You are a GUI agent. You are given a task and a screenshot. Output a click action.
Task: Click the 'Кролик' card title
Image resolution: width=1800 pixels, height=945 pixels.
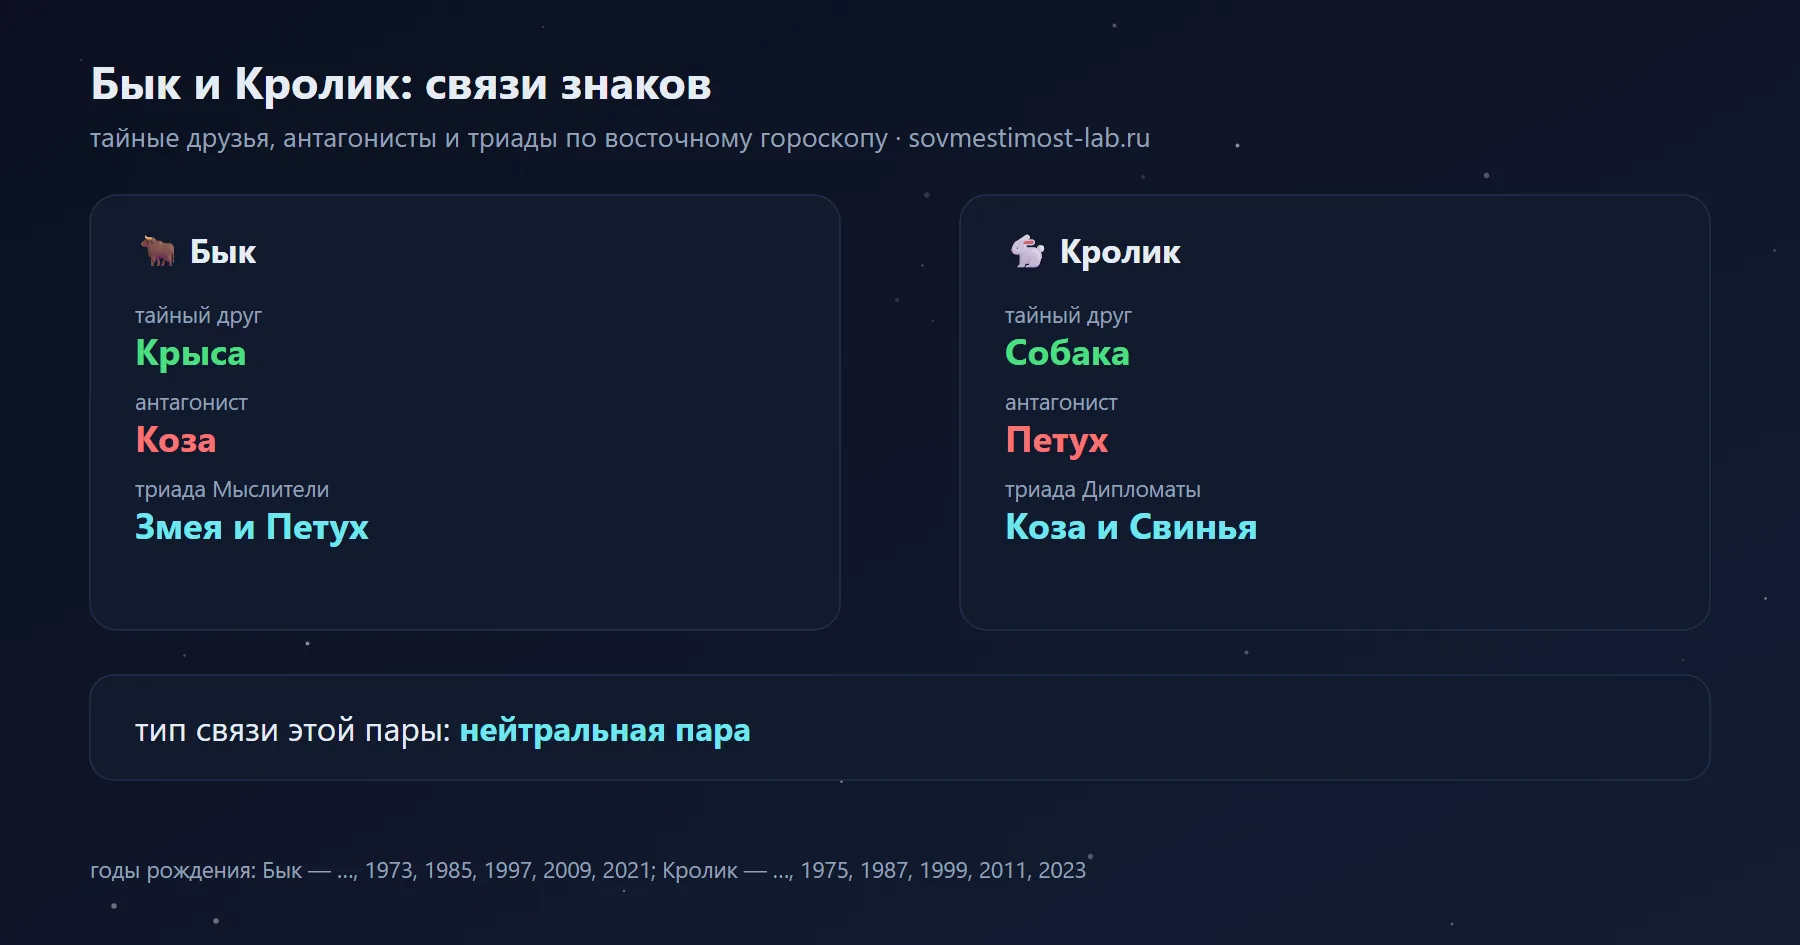tap(1120, 252)
